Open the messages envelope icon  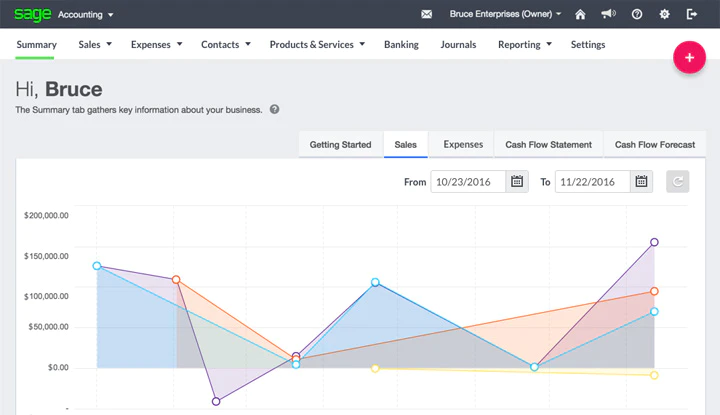coord(427,14)
